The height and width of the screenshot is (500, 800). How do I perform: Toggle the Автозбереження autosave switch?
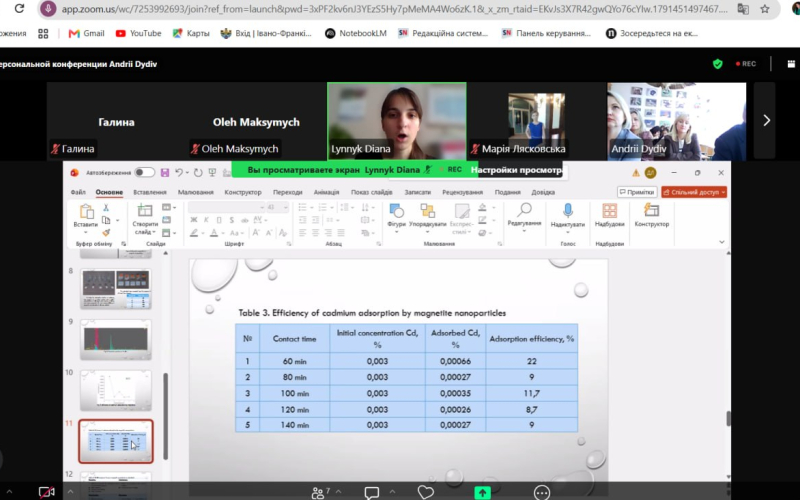(x=144, y=172)
